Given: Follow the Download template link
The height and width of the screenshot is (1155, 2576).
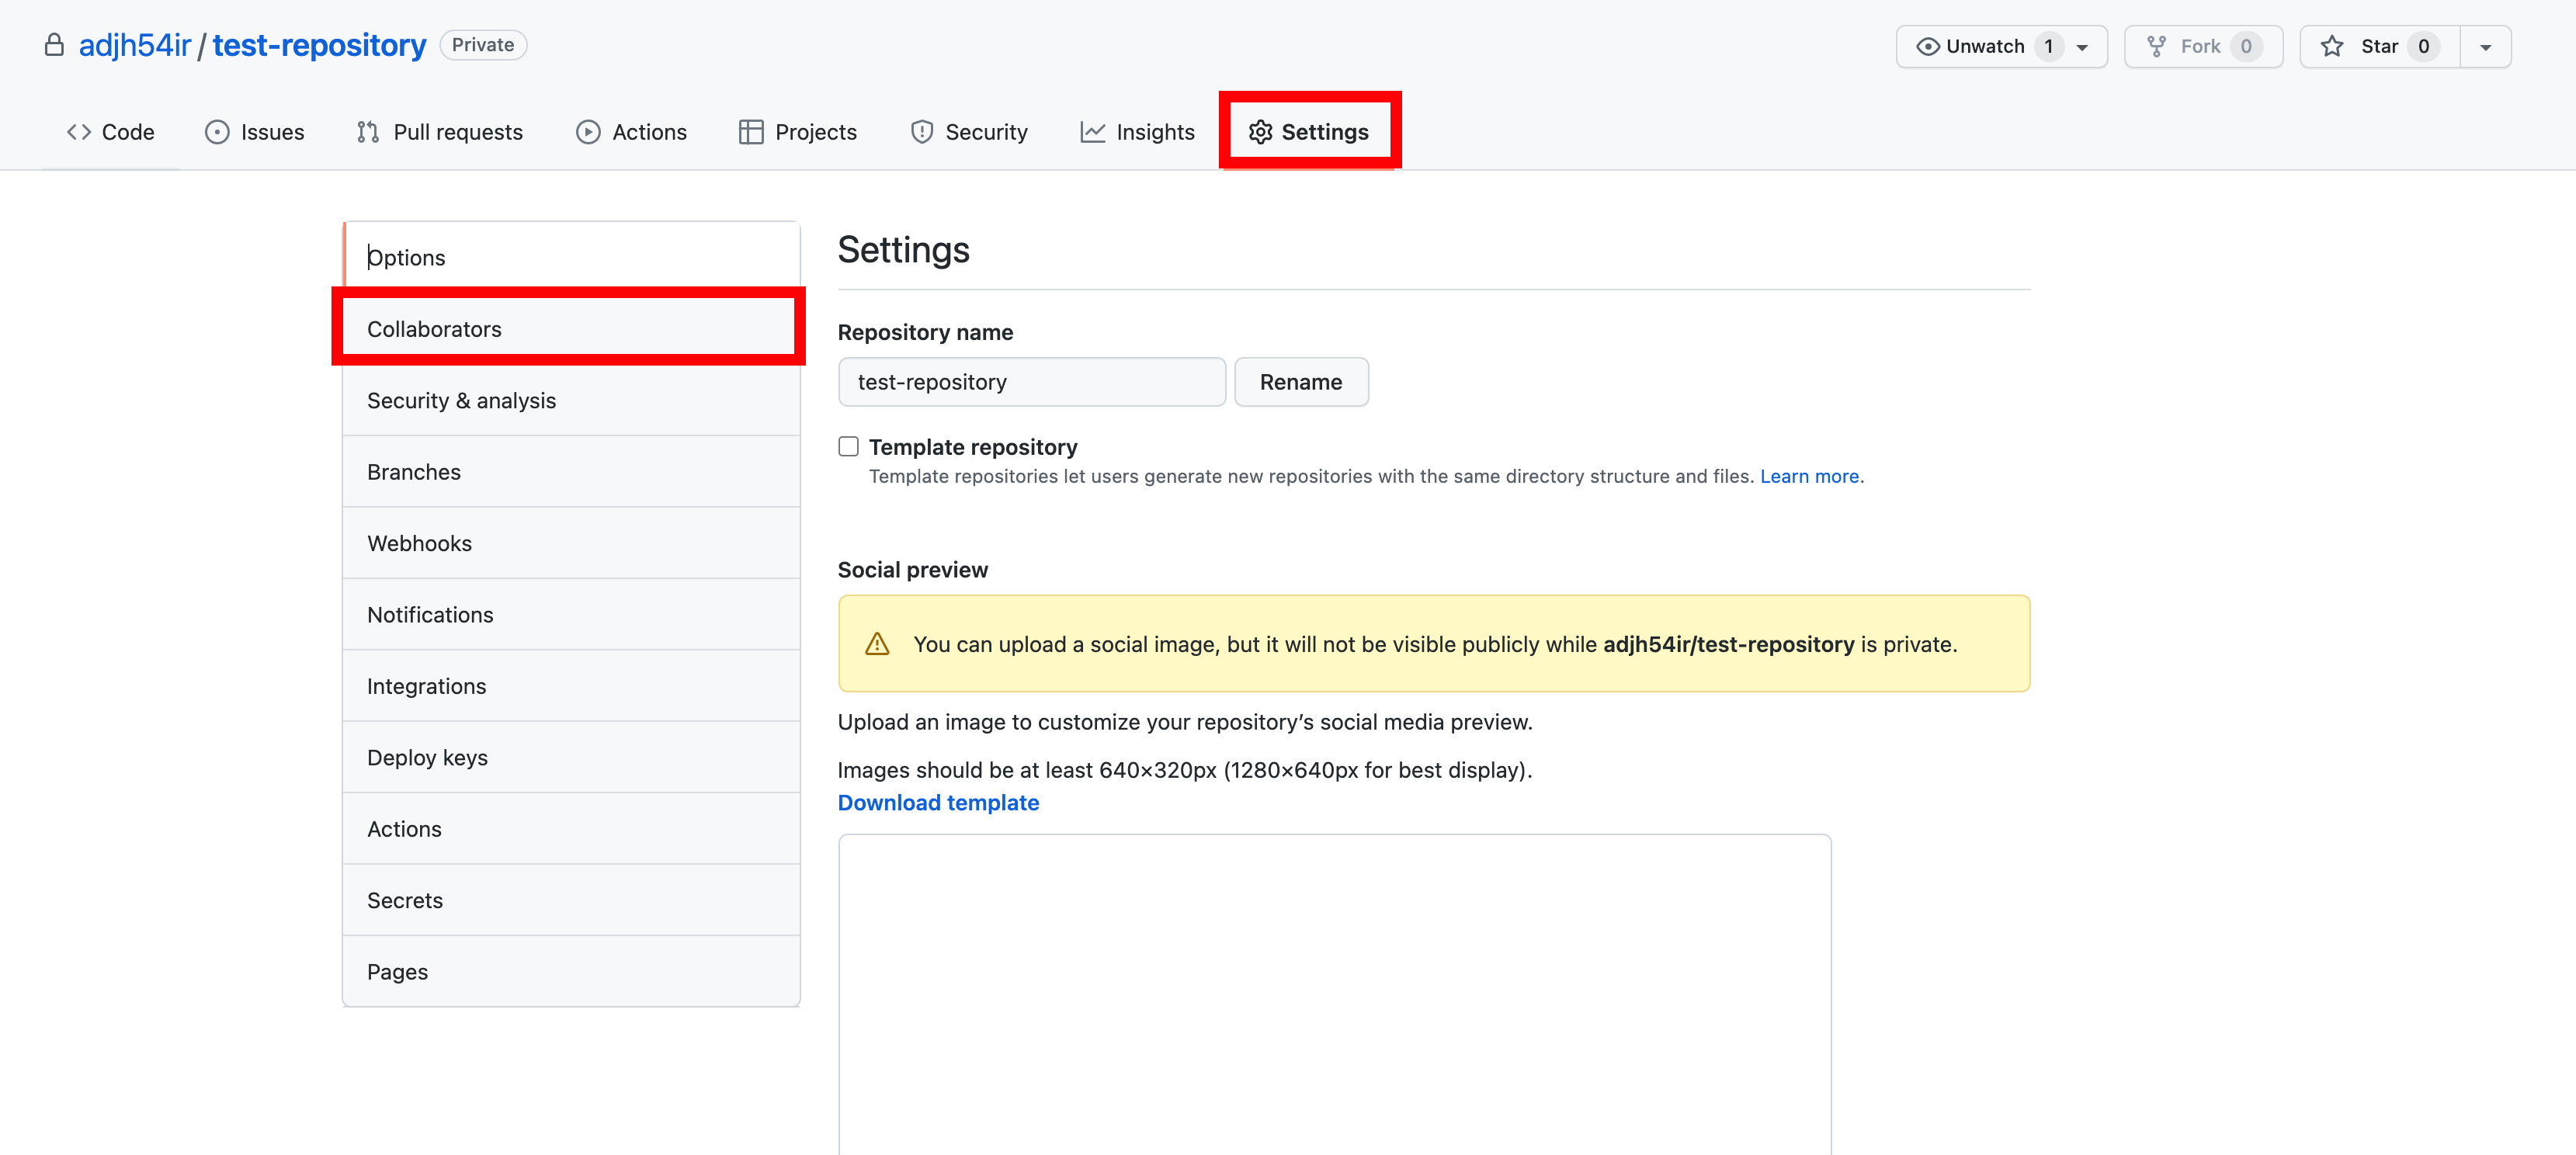Looking at the screenshot, I should (x=937, y=802).
